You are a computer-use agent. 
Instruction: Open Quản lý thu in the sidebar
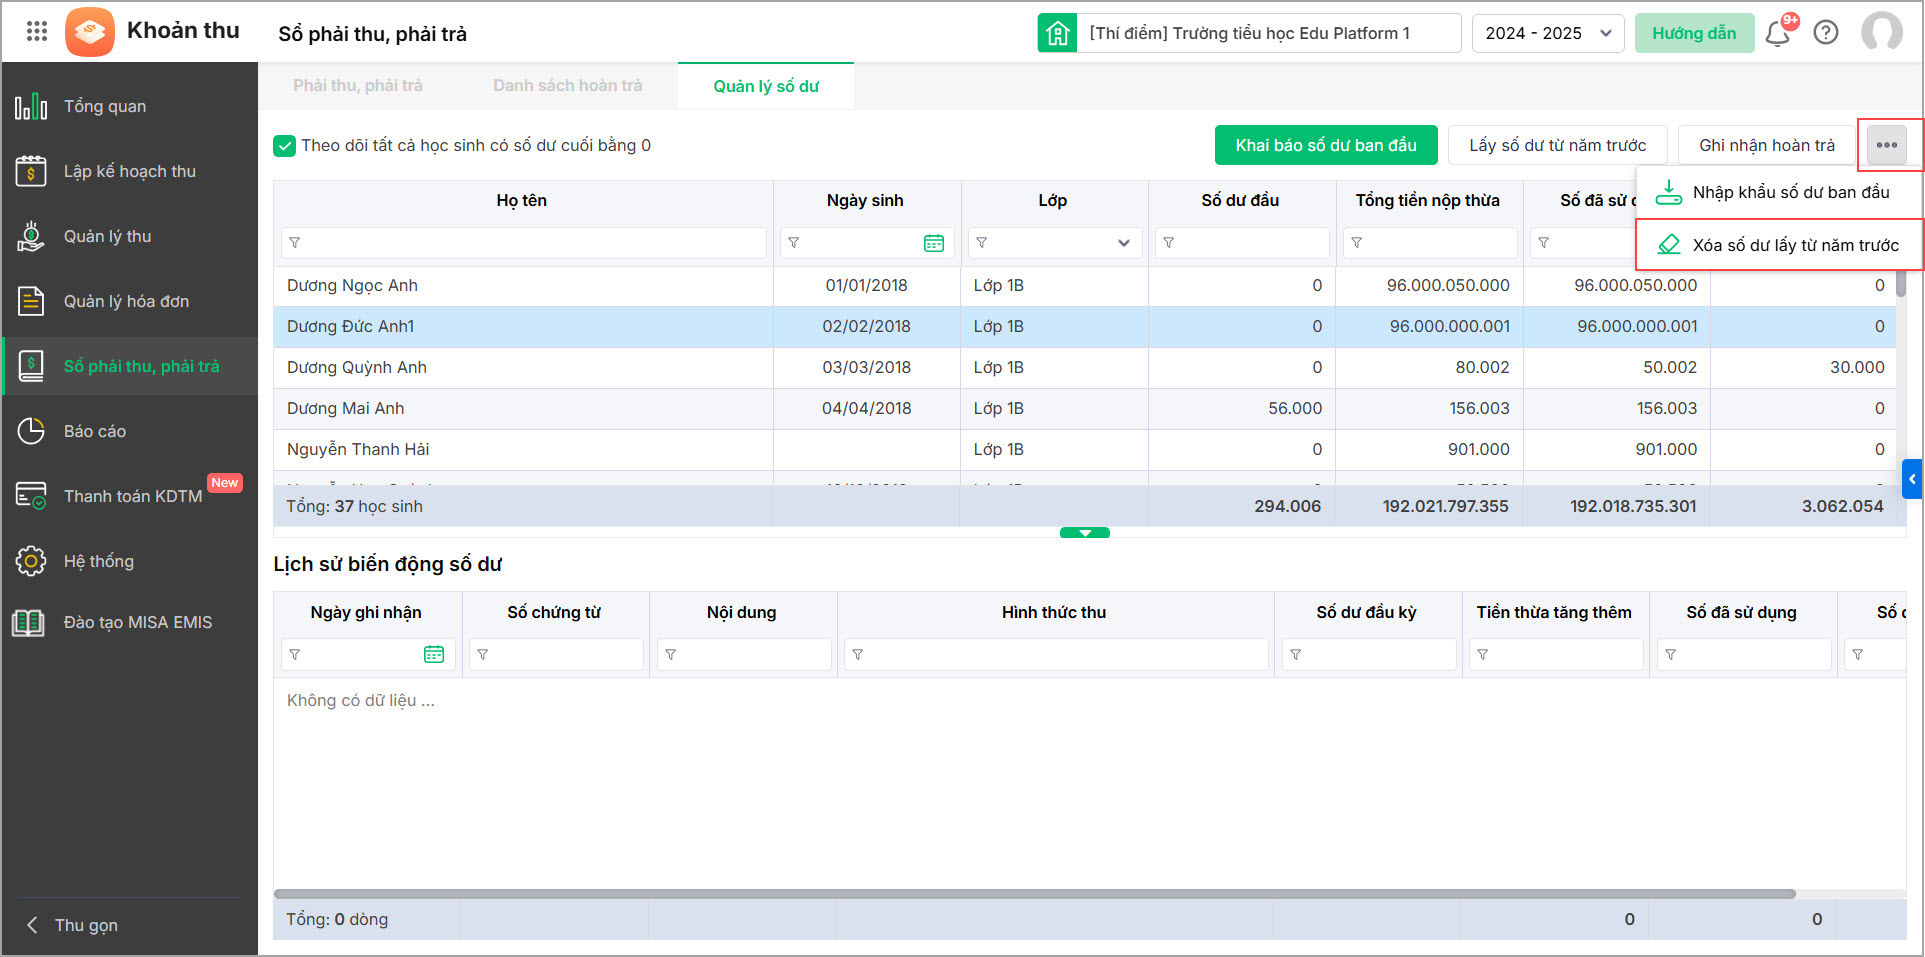click(130, 236)
